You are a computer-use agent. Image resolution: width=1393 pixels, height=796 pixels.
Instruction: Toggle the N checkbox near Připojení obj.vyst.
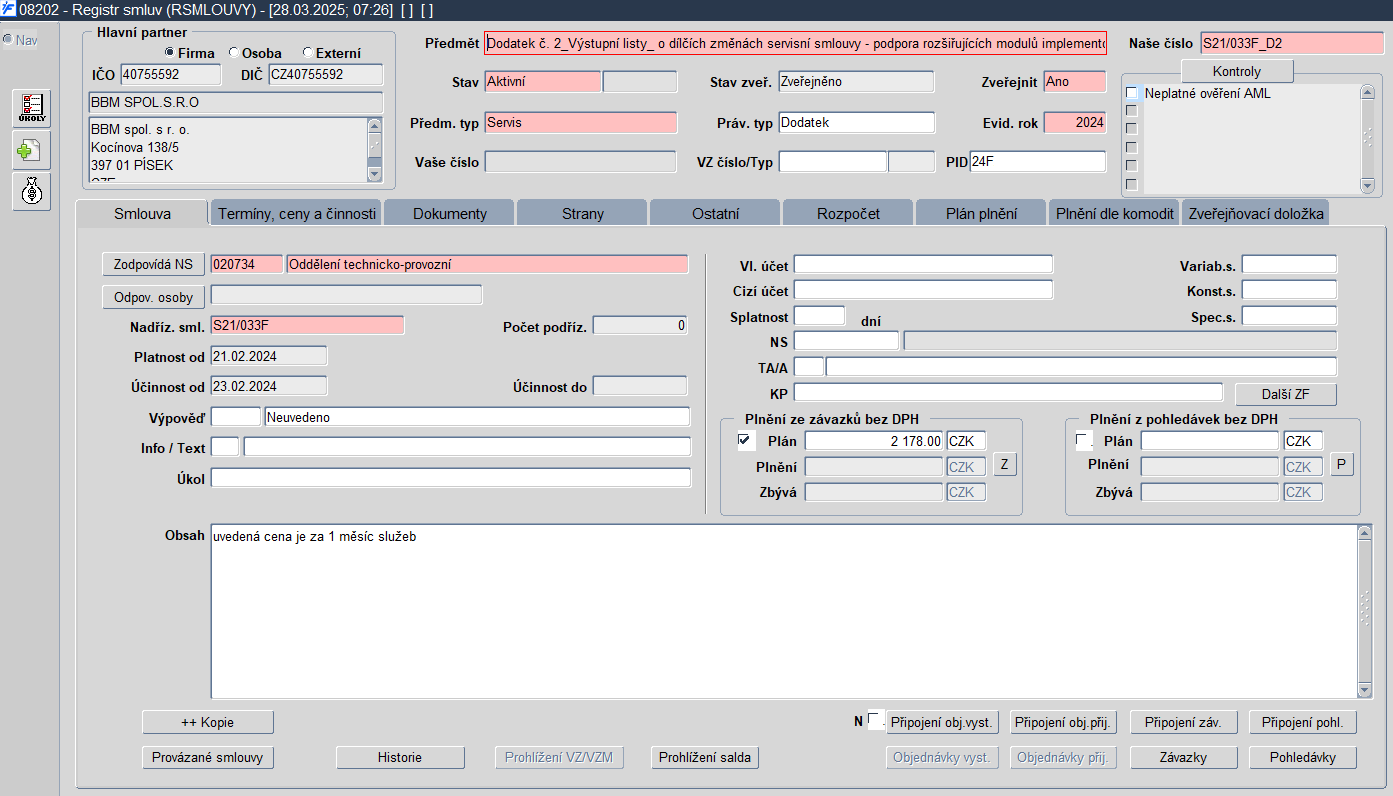(875, 720)
